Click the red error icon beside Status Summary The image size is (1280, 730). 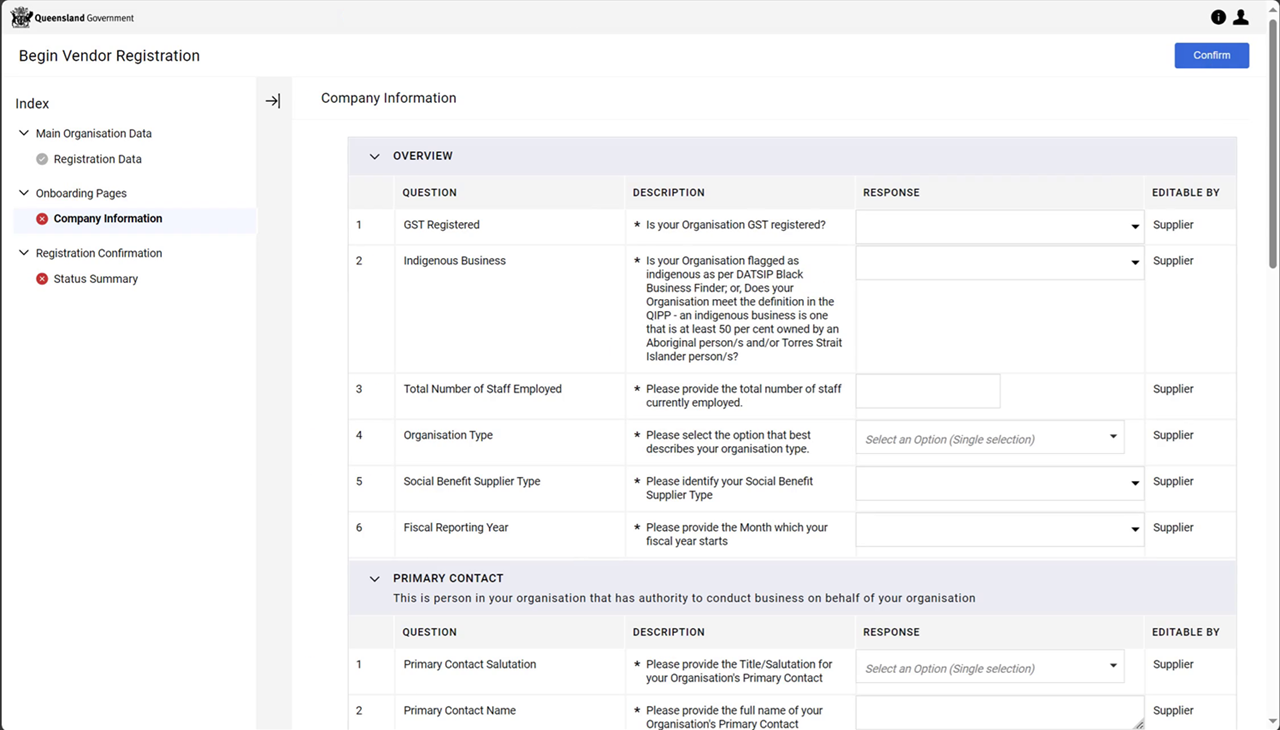(x=42, y=279)
